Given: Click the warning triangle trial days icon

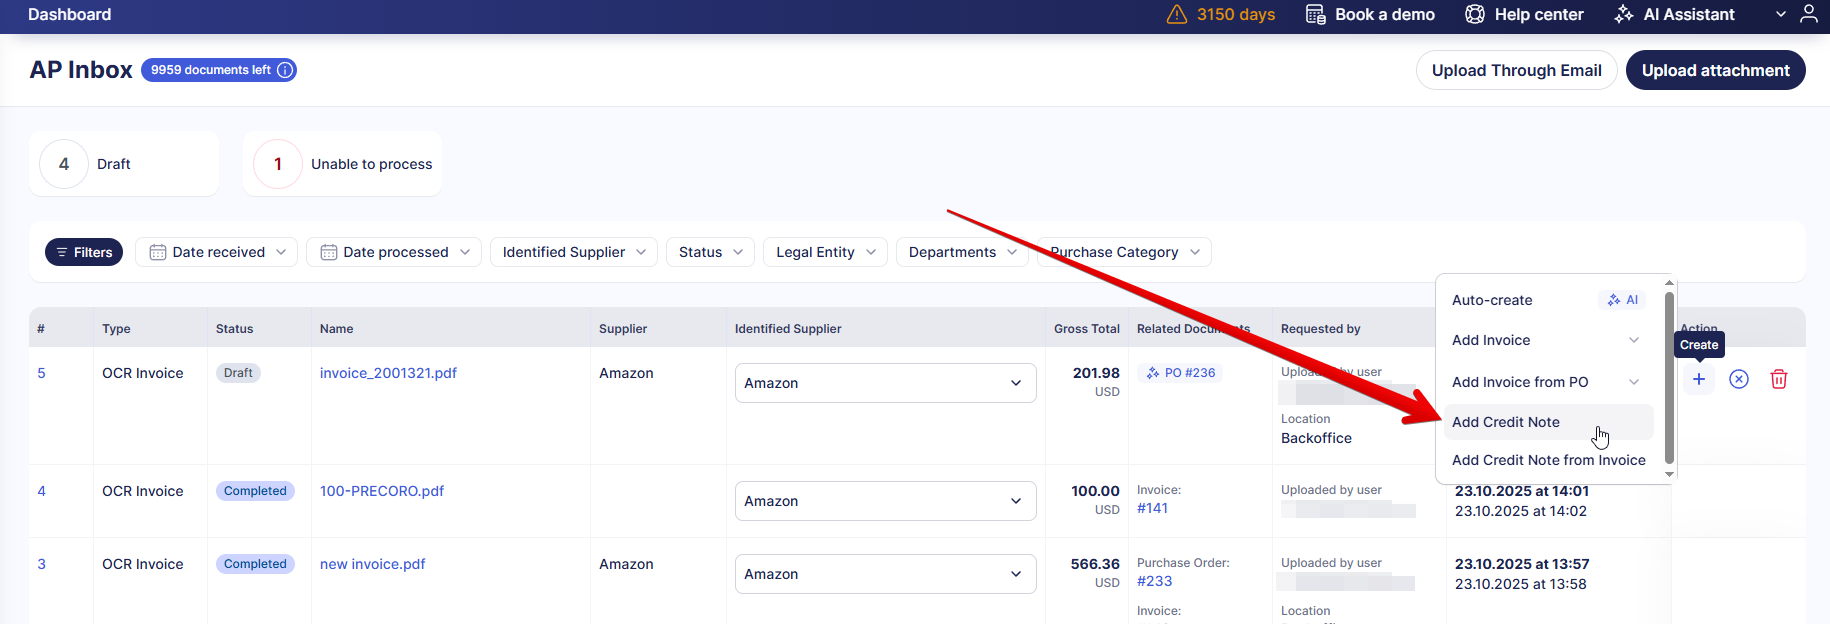Looking at the screenshot, I should pos(1177,14).
